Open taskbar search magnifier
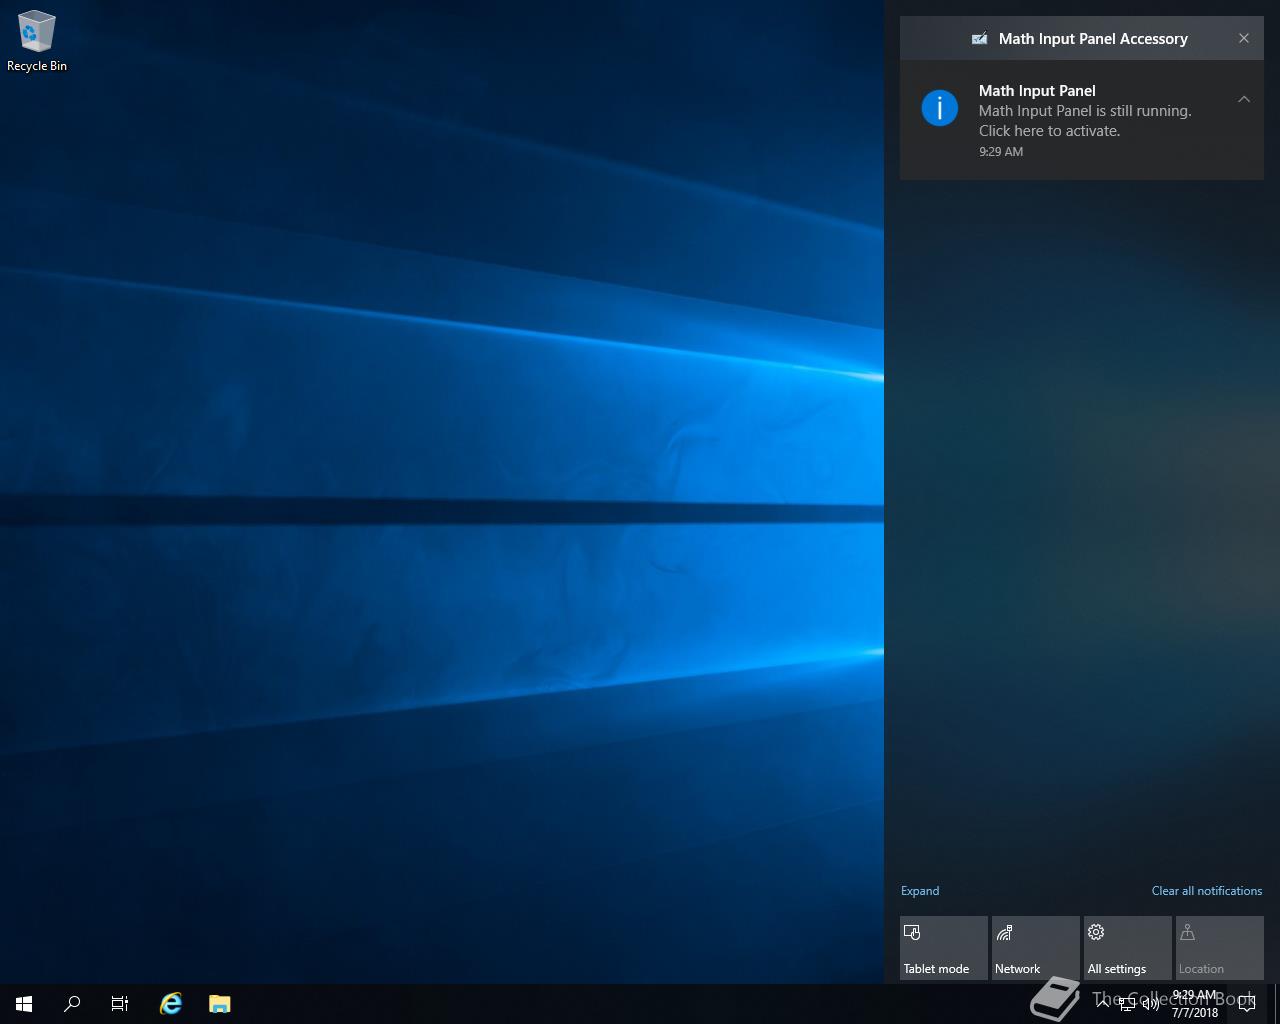Screen dimensions: 1280x1024 tap(72, 1004)
